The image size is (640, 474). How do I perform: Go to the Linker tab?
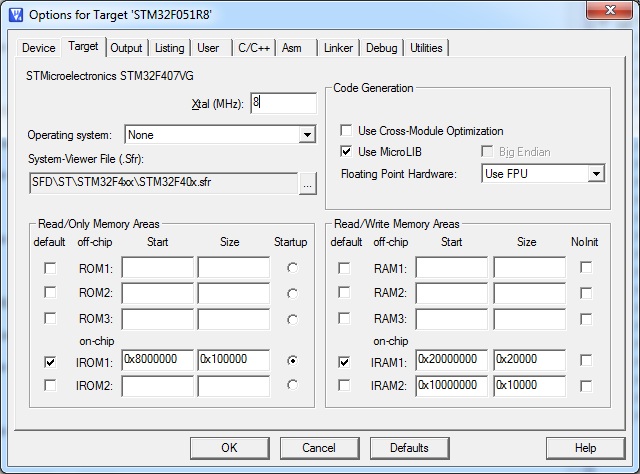tap(338, 48)
